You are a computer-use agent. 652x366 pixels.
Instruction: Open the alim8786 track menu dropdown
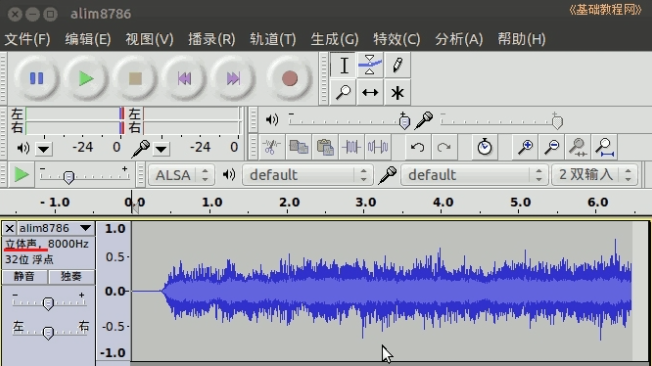click(x=86, y=228)
